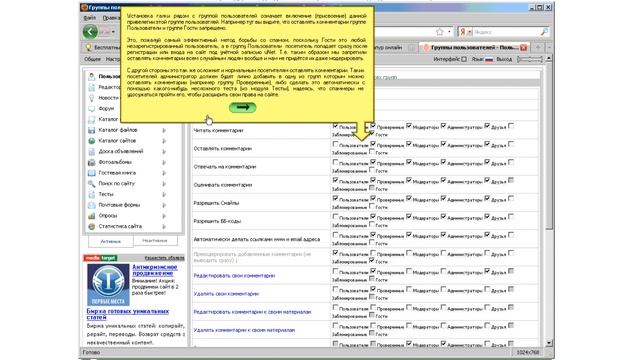The width and height of the screenshot is (640, 360).
Task: Click the Пользователи icon in the sidebar
Action: tap(91, 76)
